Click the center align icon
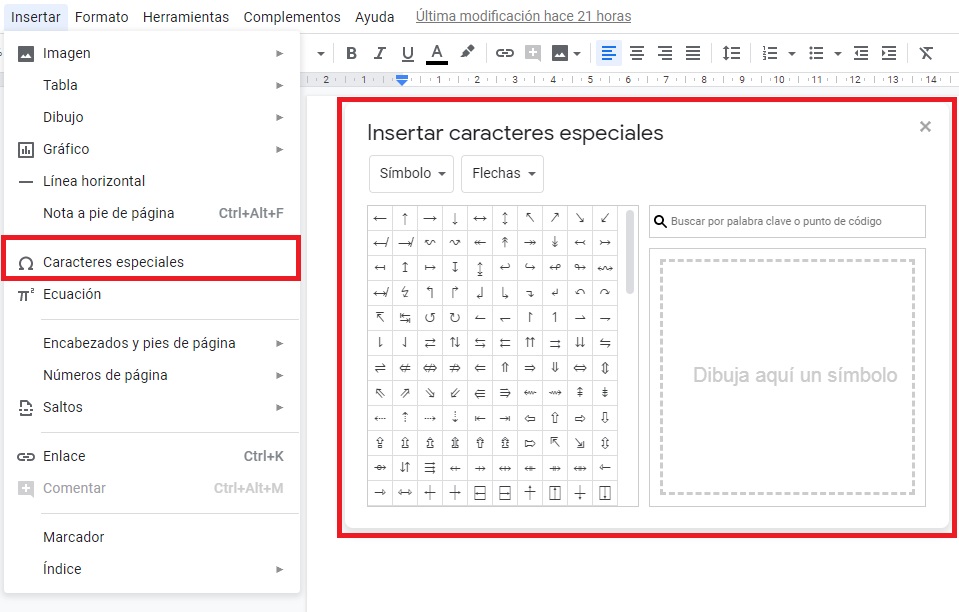 636,53
